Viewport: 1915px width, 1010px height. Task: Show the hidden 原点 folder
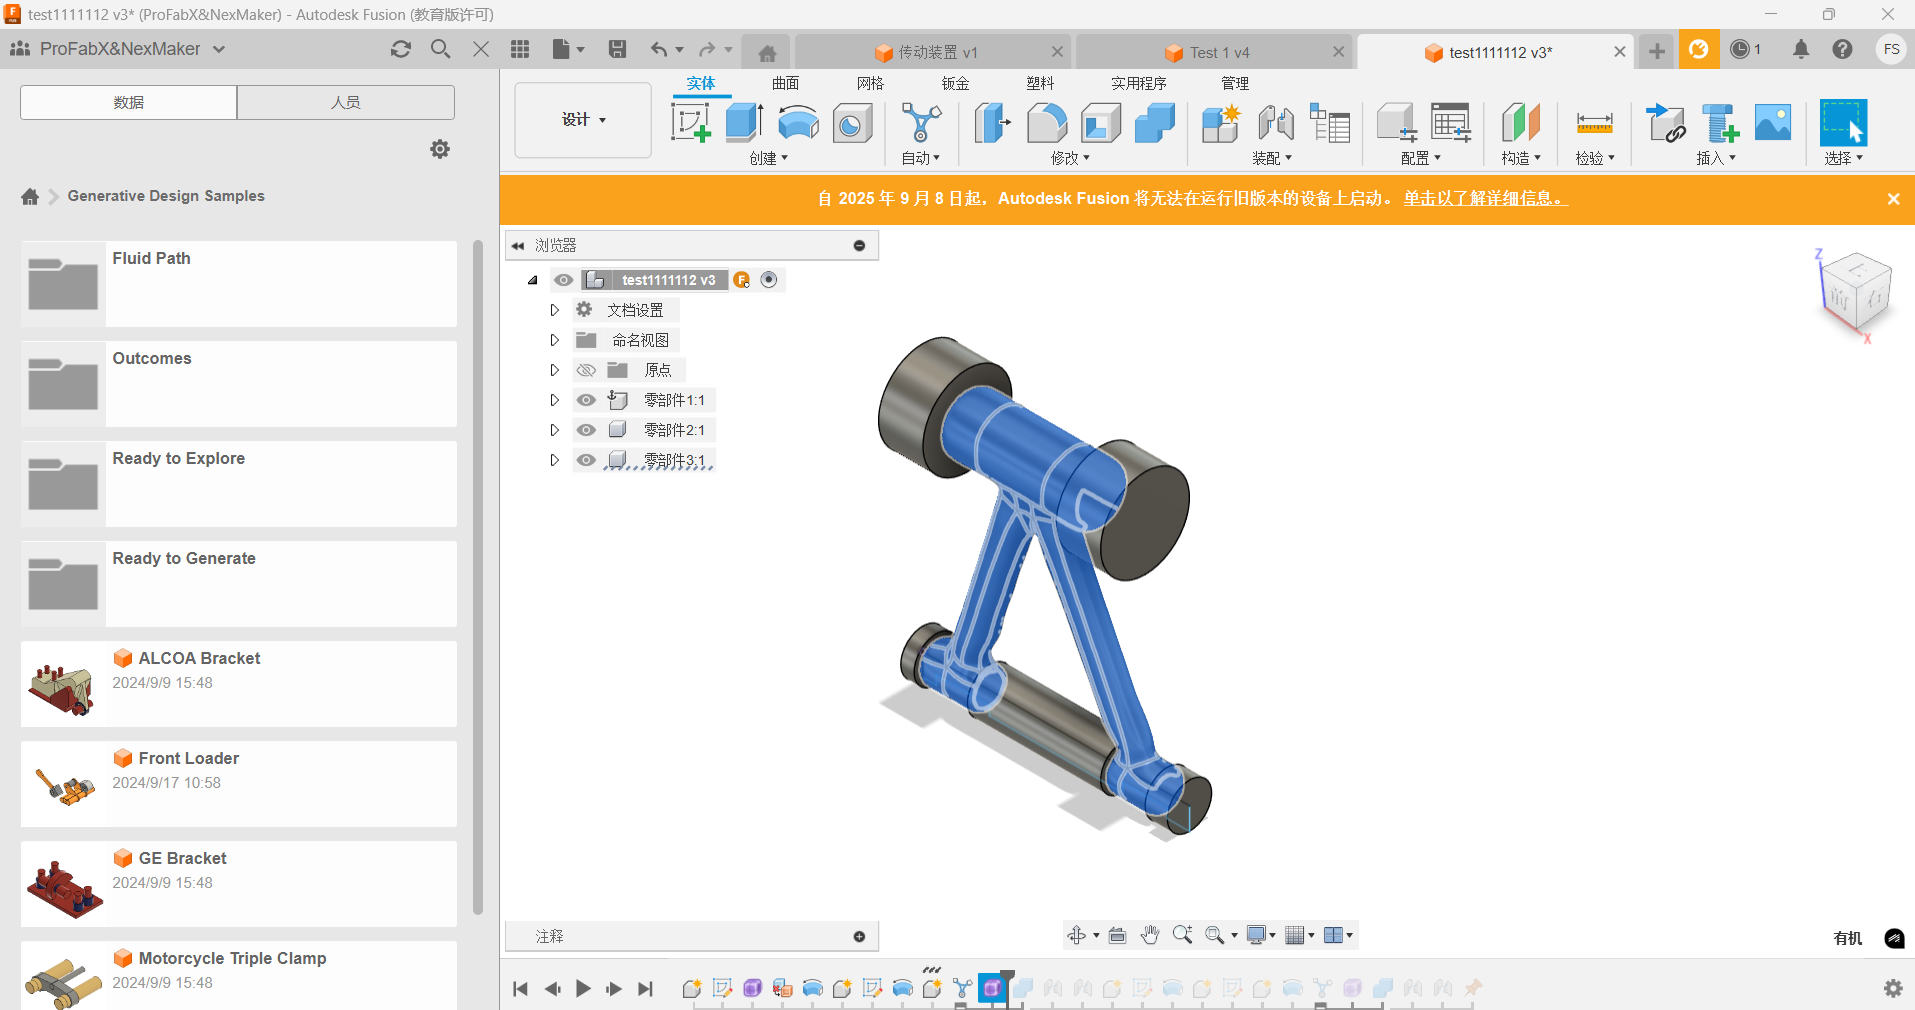(587, 370)
